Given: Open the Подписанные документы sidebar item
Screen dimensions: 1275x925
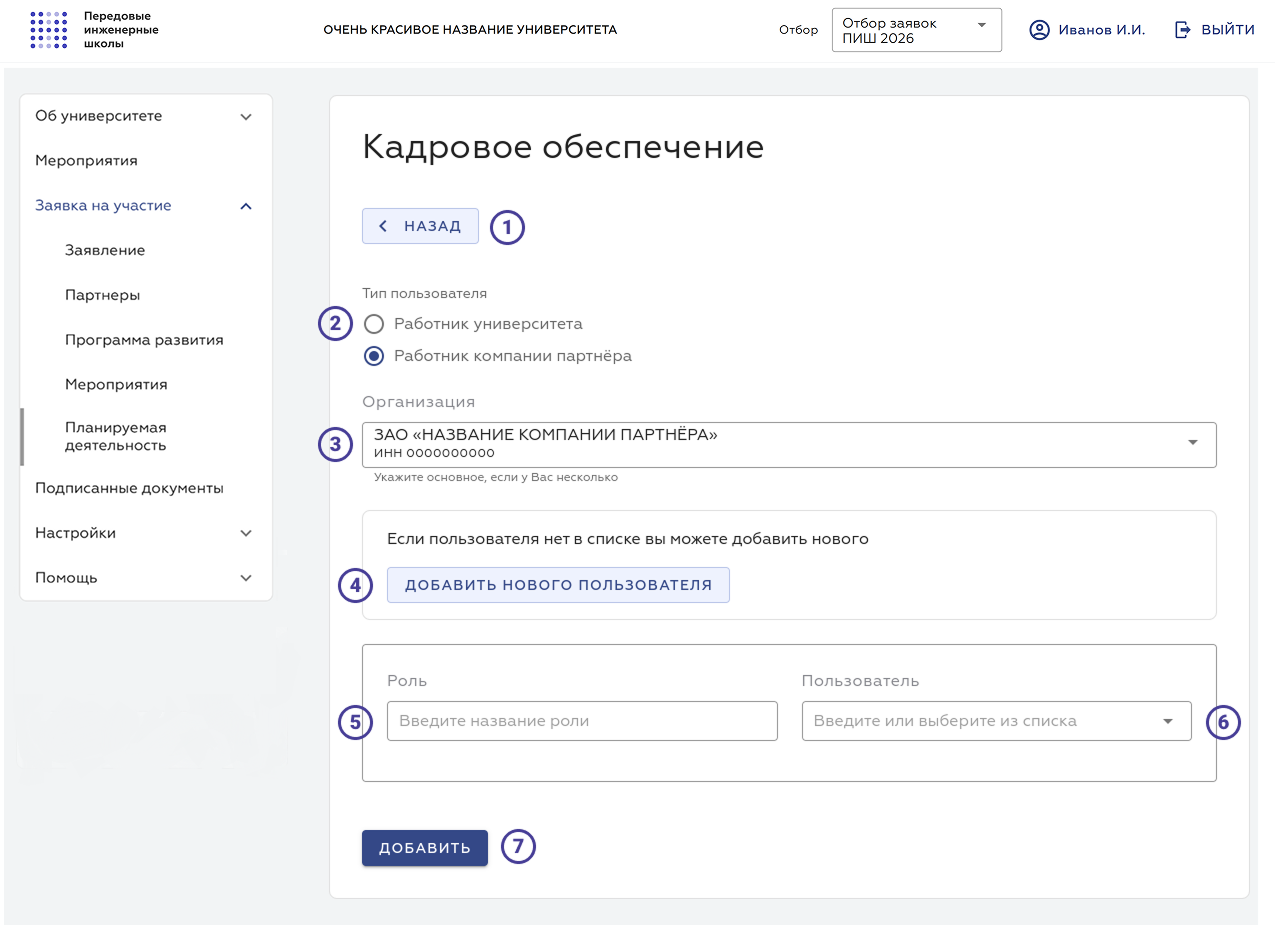Looking at the screenshot, I should tap(129, 489).
